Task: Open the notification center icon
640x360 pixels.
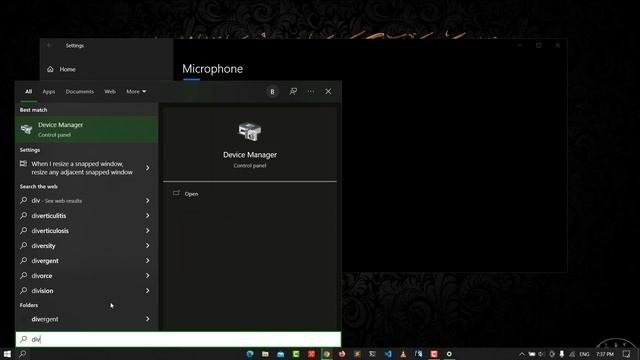Action: tap(627, 354)
